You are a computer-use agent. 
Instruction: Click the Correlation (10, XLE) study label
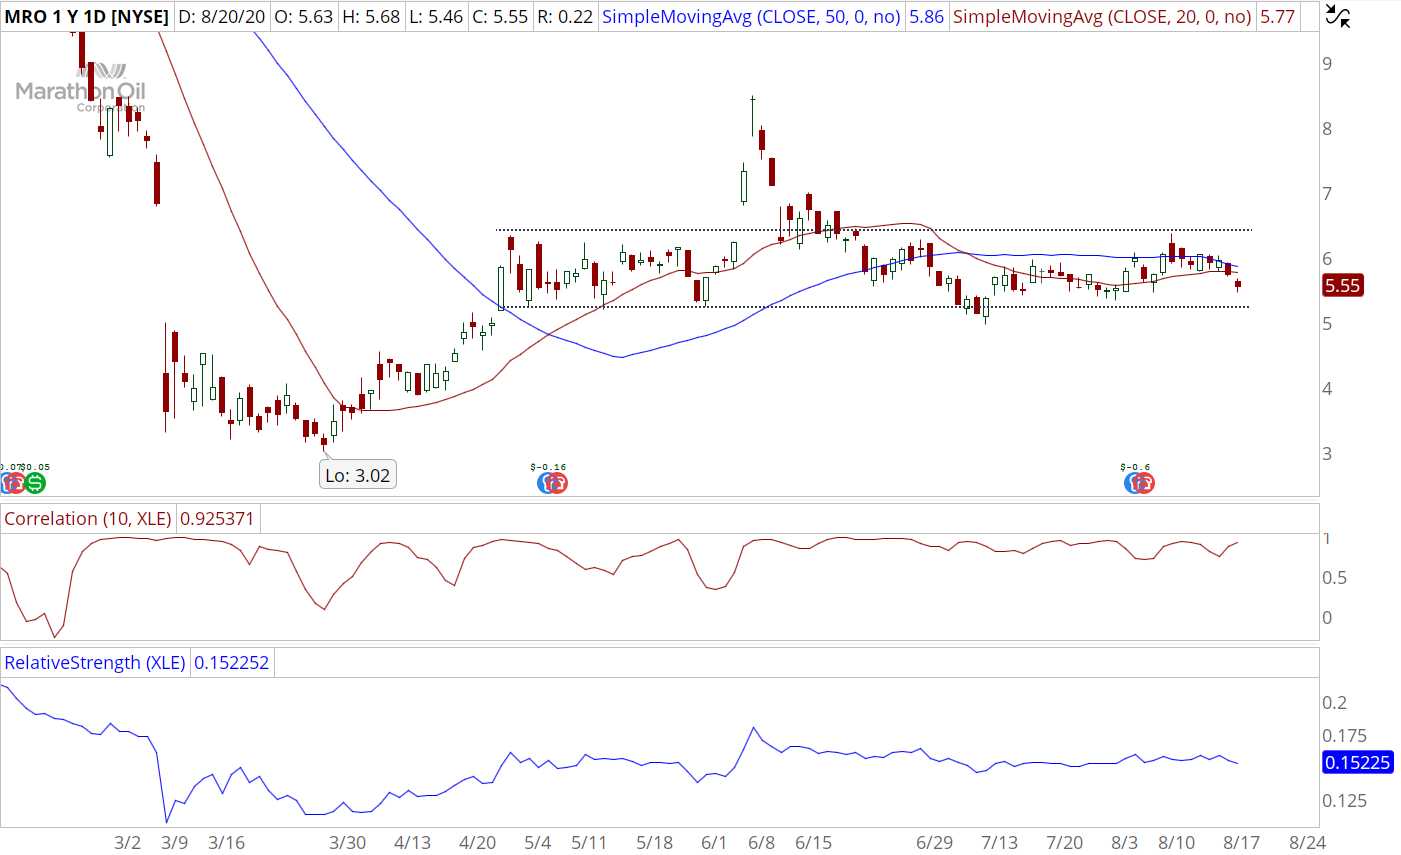point(87,519)
